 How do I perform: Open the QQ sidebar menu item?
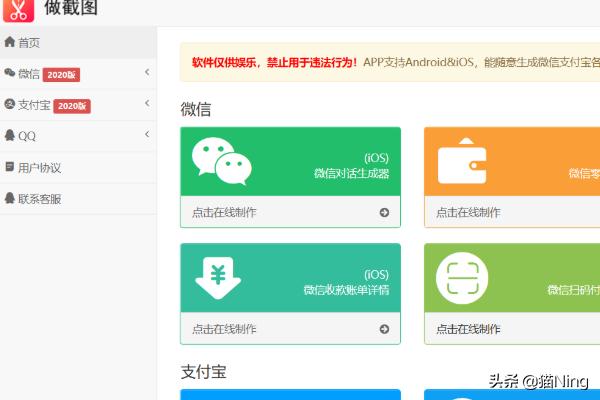pos(78,136)
